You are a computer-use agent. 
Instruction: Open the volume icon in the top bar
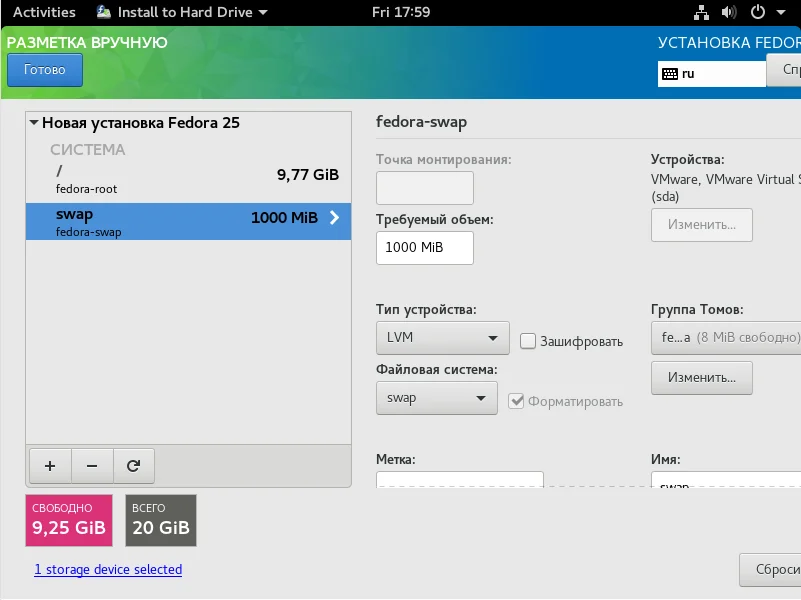(729, 12)
